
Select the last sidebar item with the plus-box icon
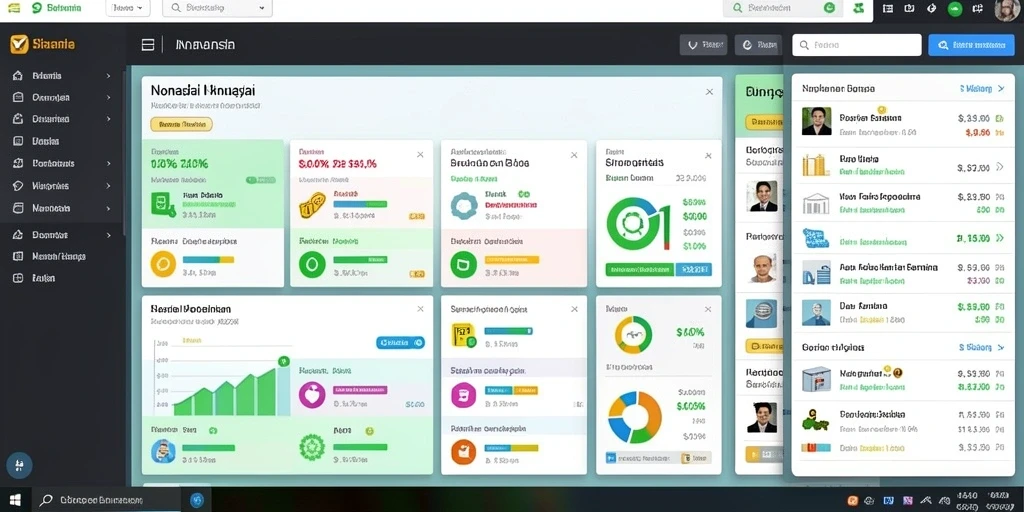pyautogui.click(x=35, y=278)
